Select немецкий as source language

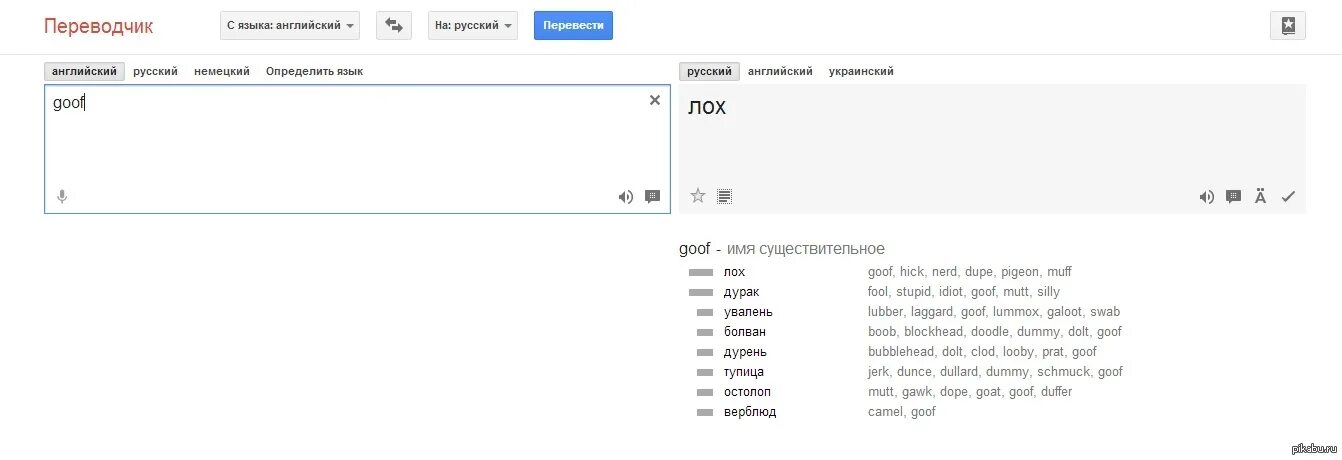pos(222,71)
